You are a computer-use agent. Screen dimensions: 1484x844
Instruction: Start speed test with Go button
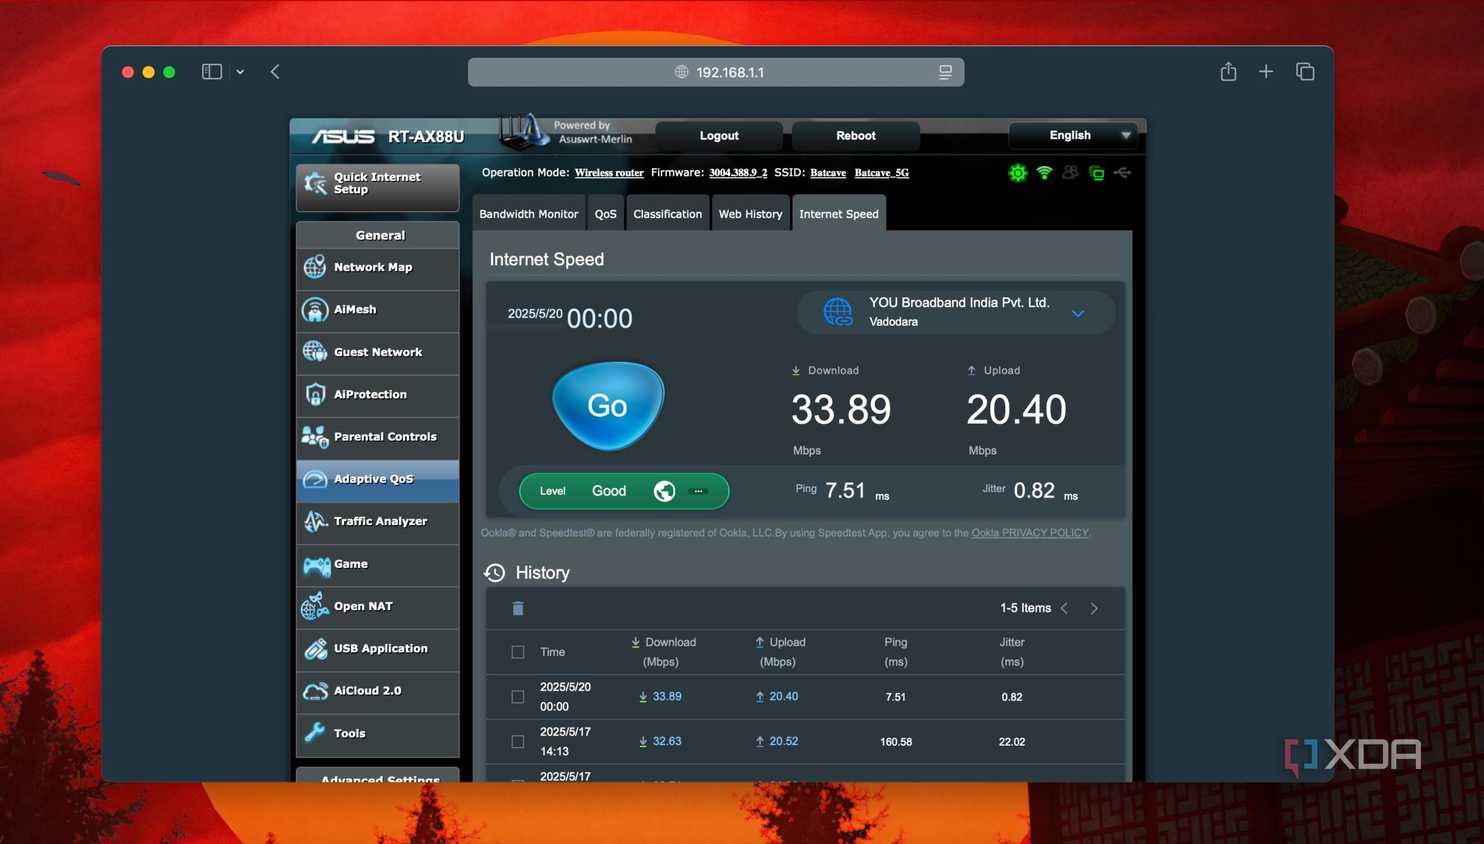608,406
